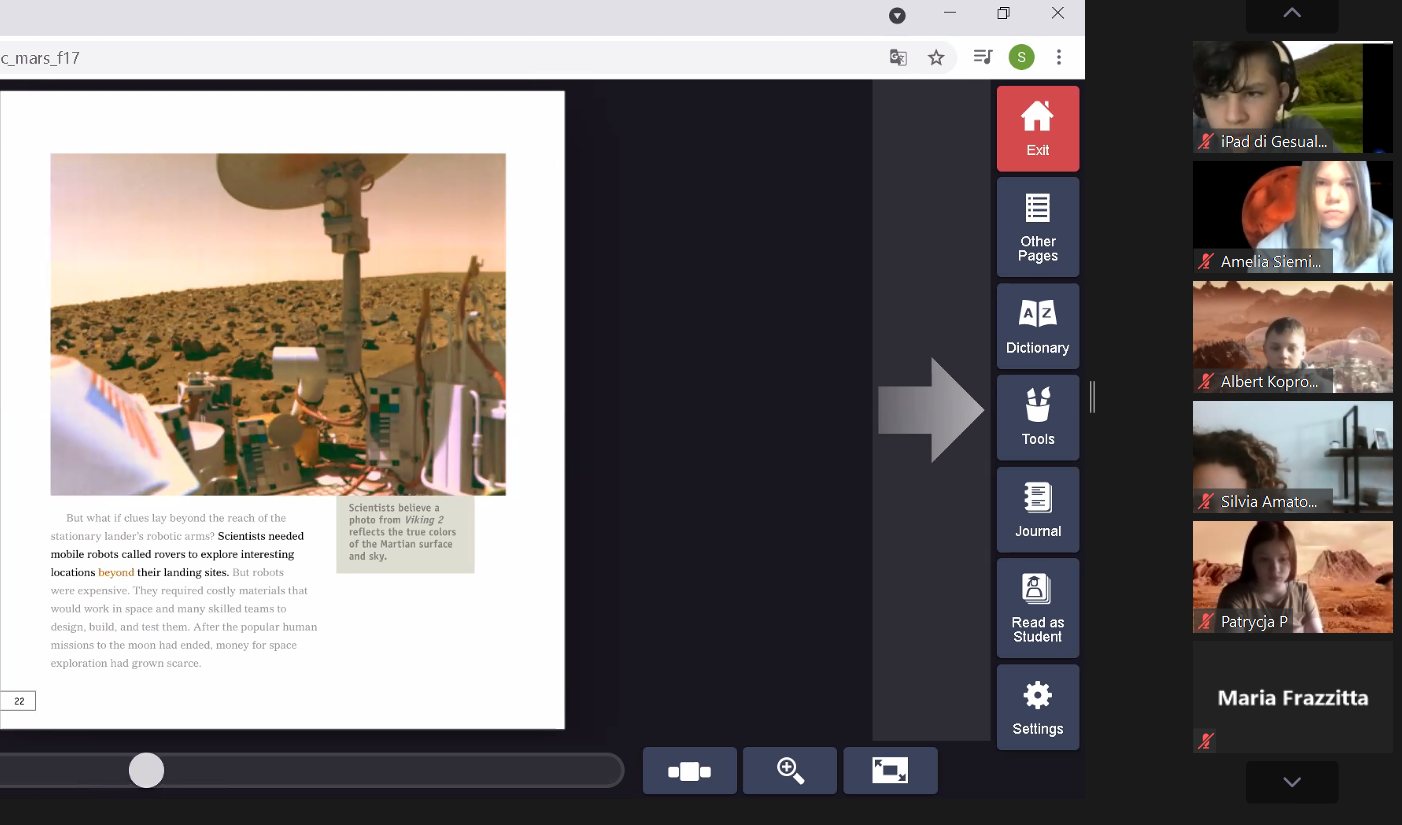
Task: Open reader Settings gear
Action: pyautogui.click(x=1037, y=707)
